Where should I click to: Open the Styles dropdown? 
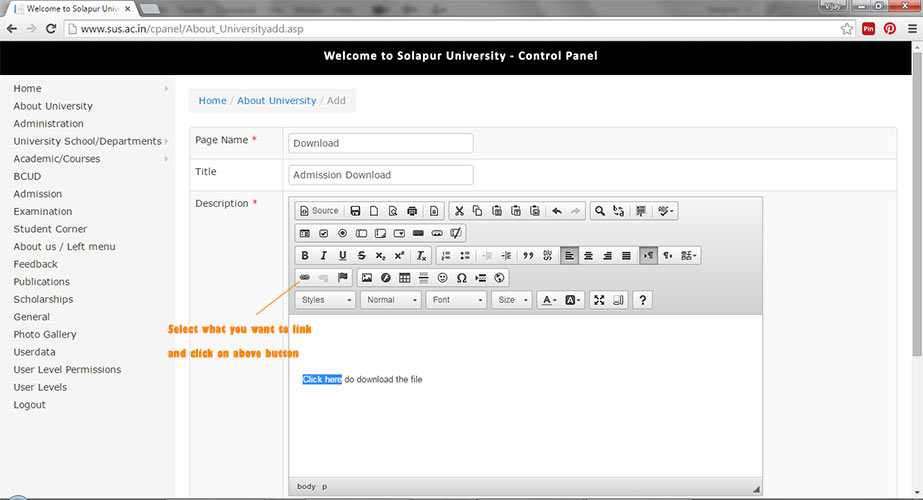pyautogui.click(x=326, y=300)
